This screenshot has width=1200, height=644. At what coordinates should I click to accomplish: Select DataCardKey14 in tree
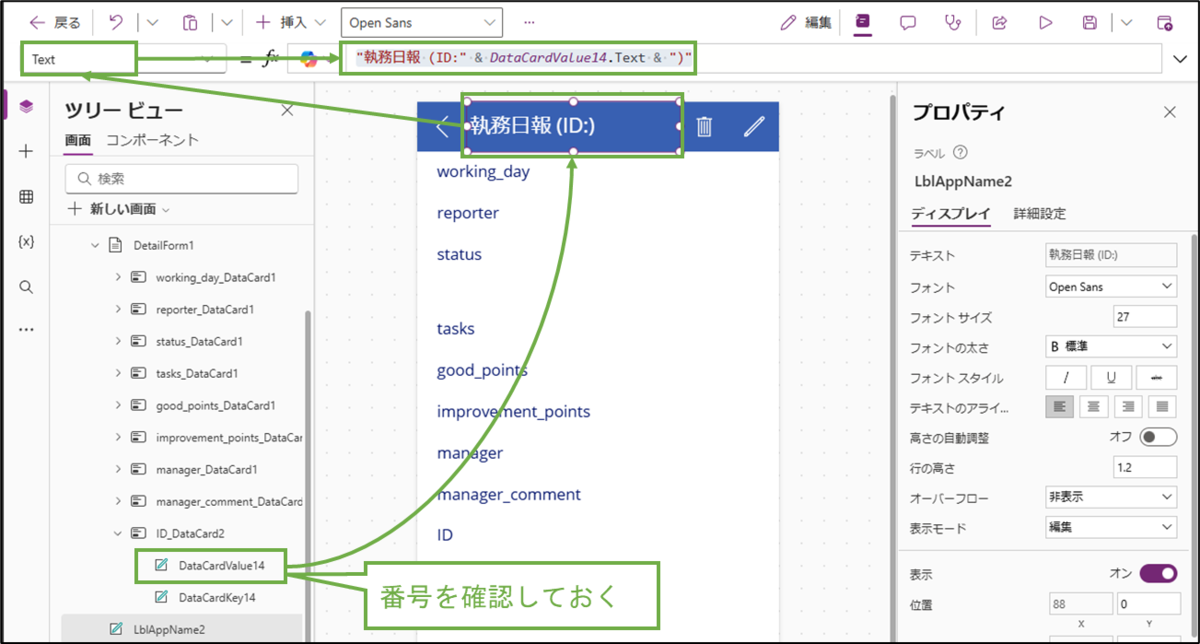click(x=217, y=597)
